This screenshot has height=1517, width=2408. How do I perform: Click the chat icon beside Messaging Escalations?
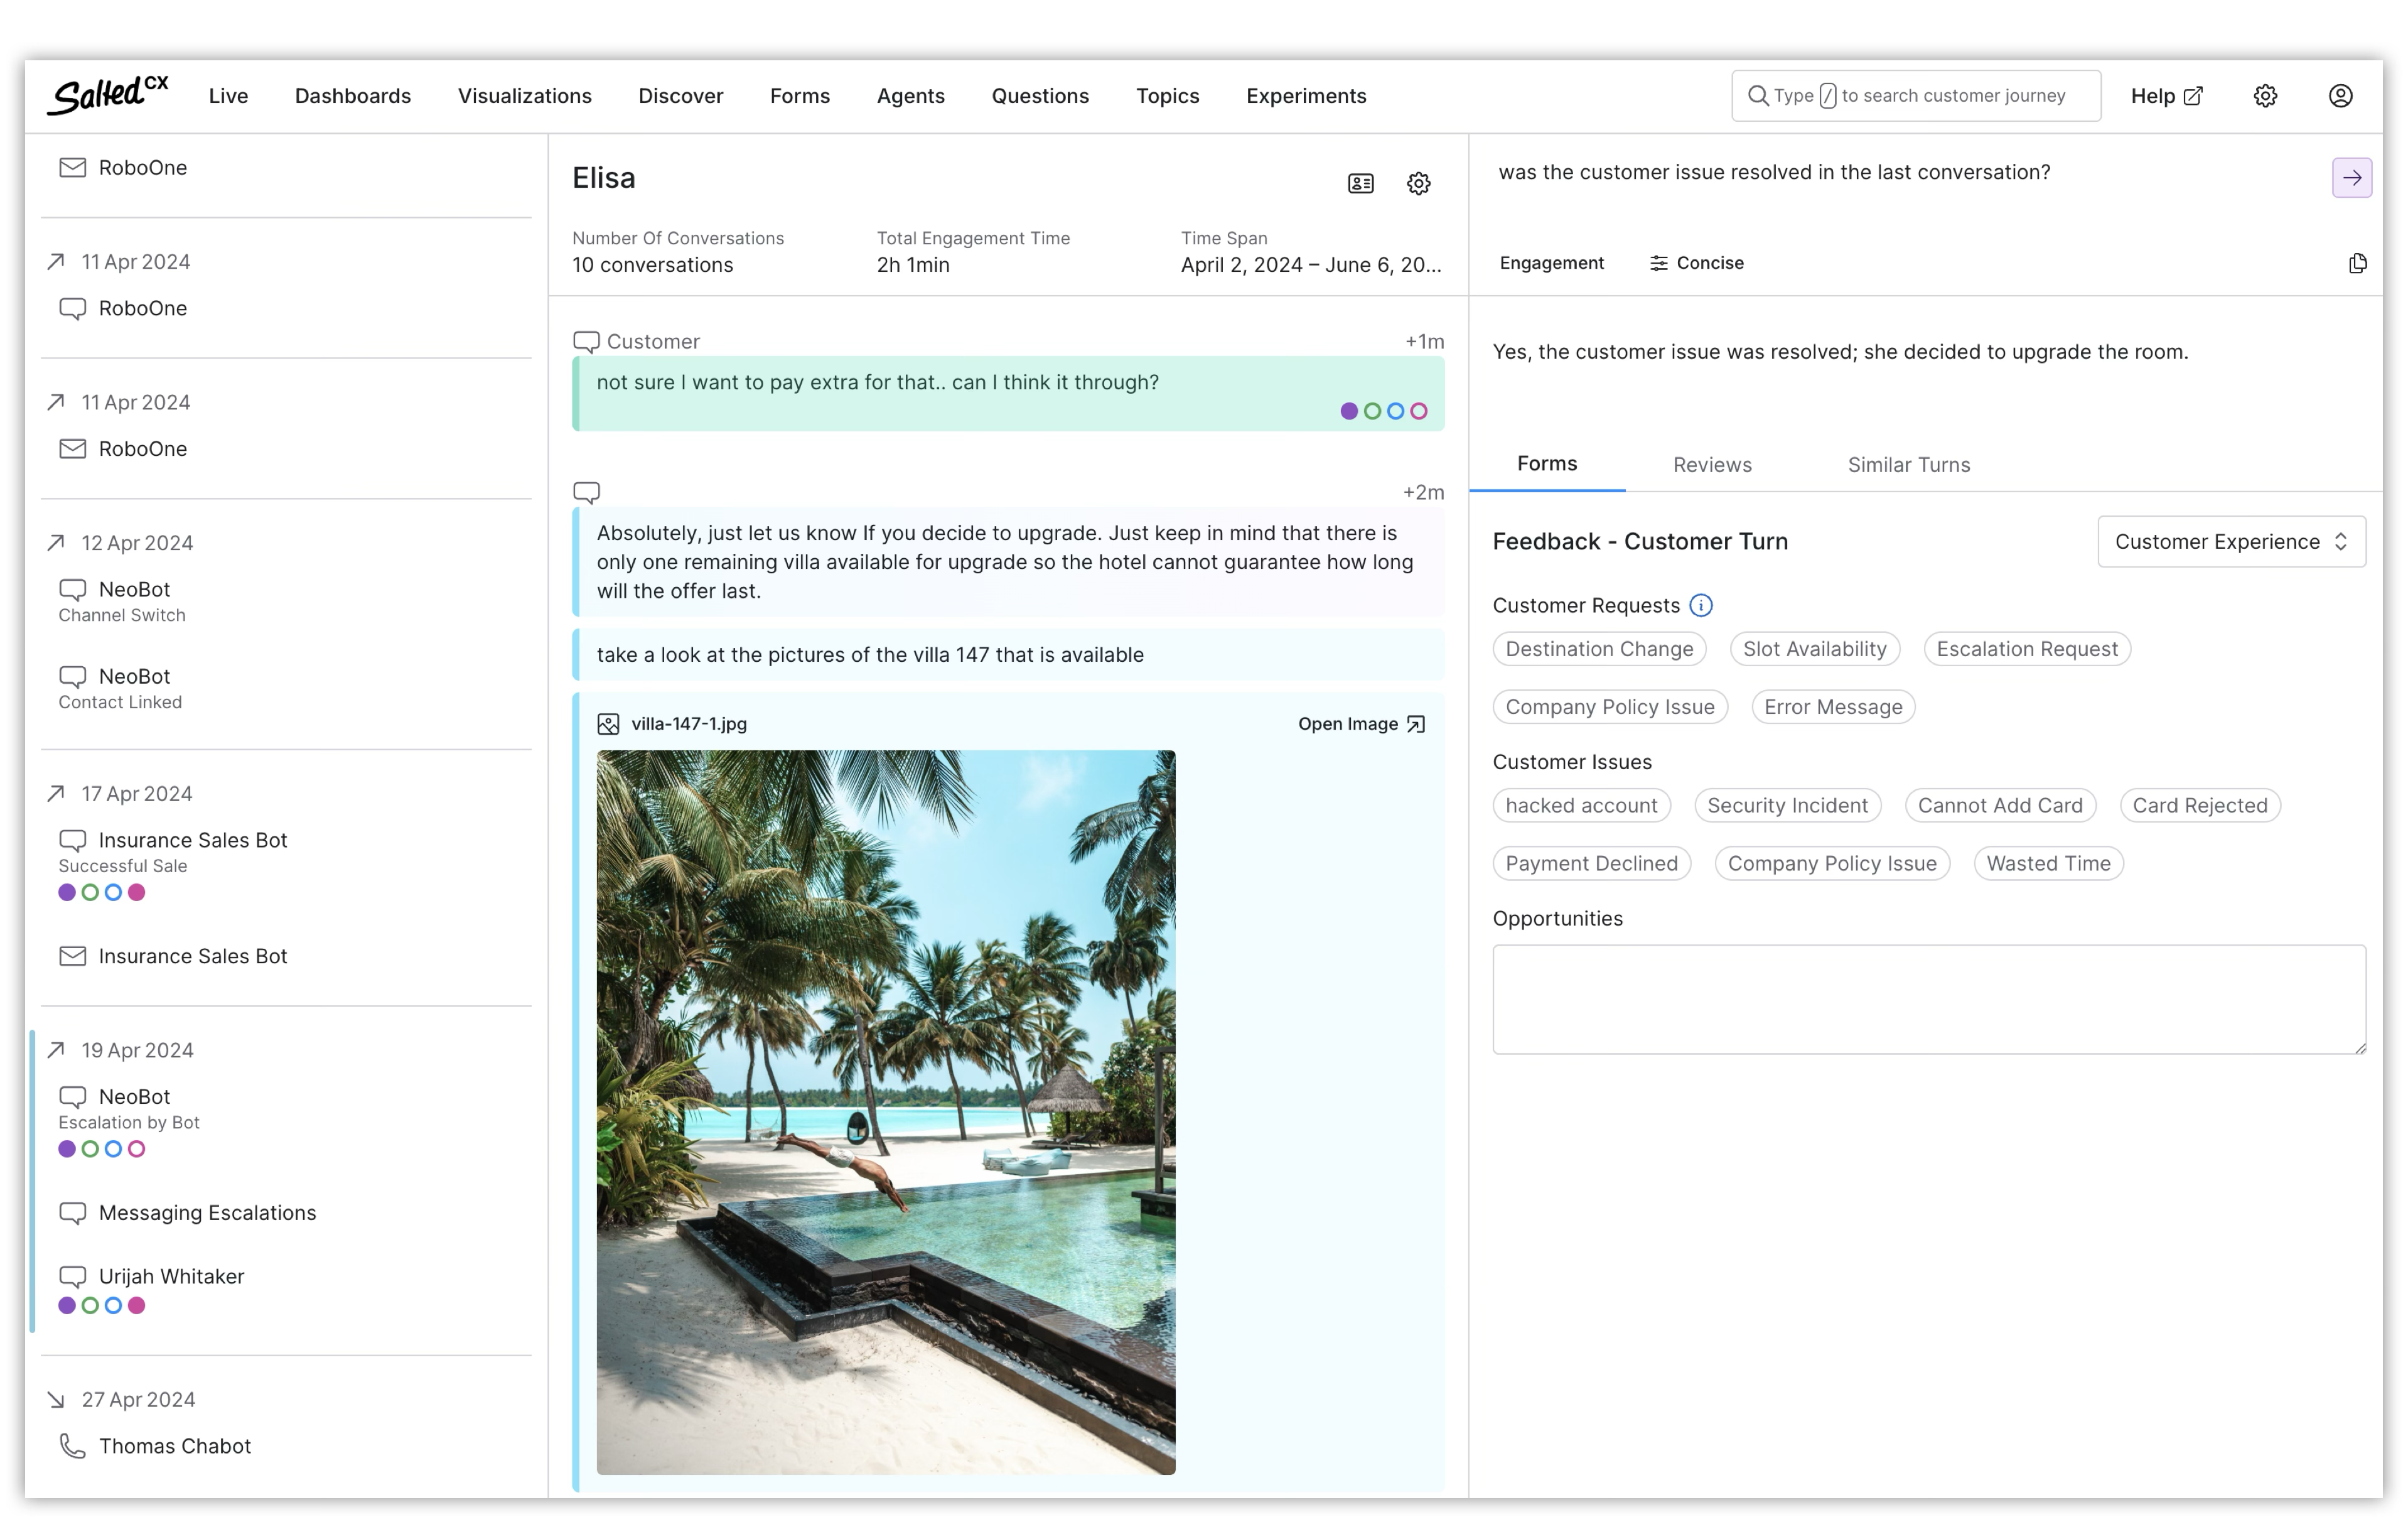pyautogui.click(x=72, y=1213)
